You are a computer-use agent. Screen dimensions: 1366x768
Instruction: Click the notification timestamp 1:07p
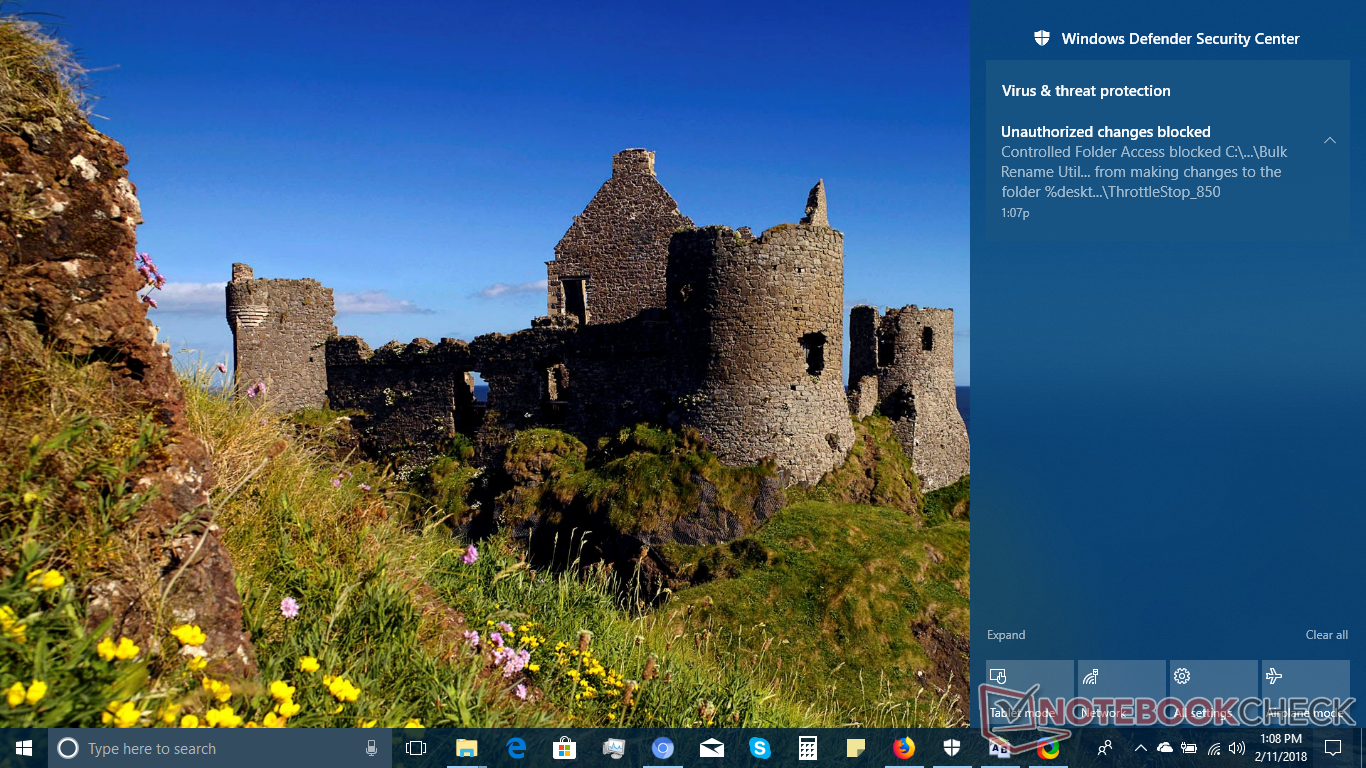1015,213
